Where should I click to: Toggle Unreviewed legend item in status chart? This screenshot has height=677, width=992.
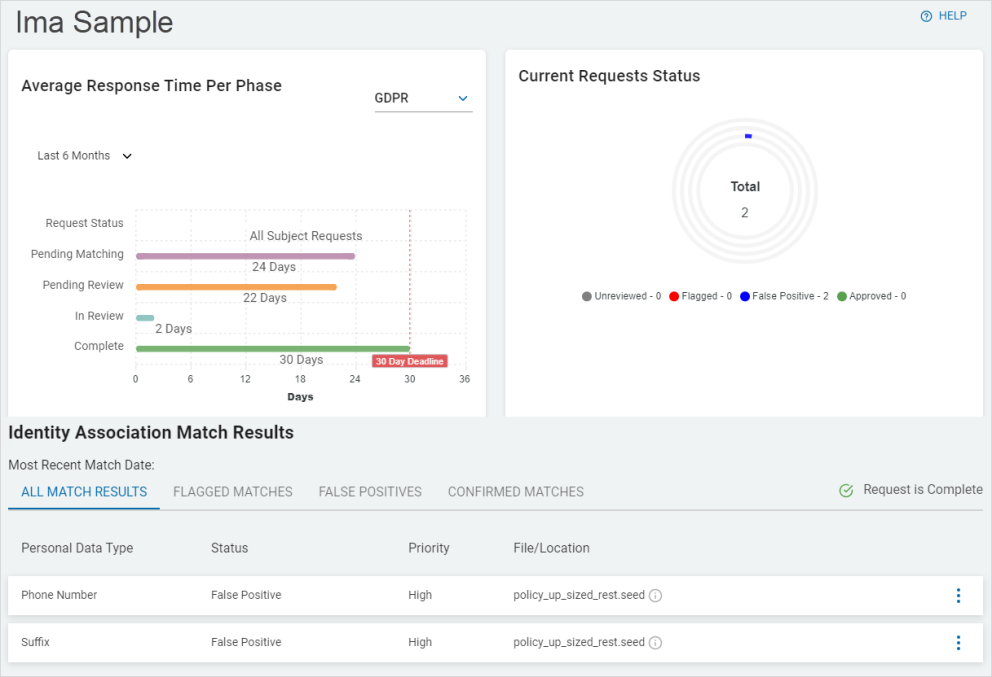tap(621, 297)
